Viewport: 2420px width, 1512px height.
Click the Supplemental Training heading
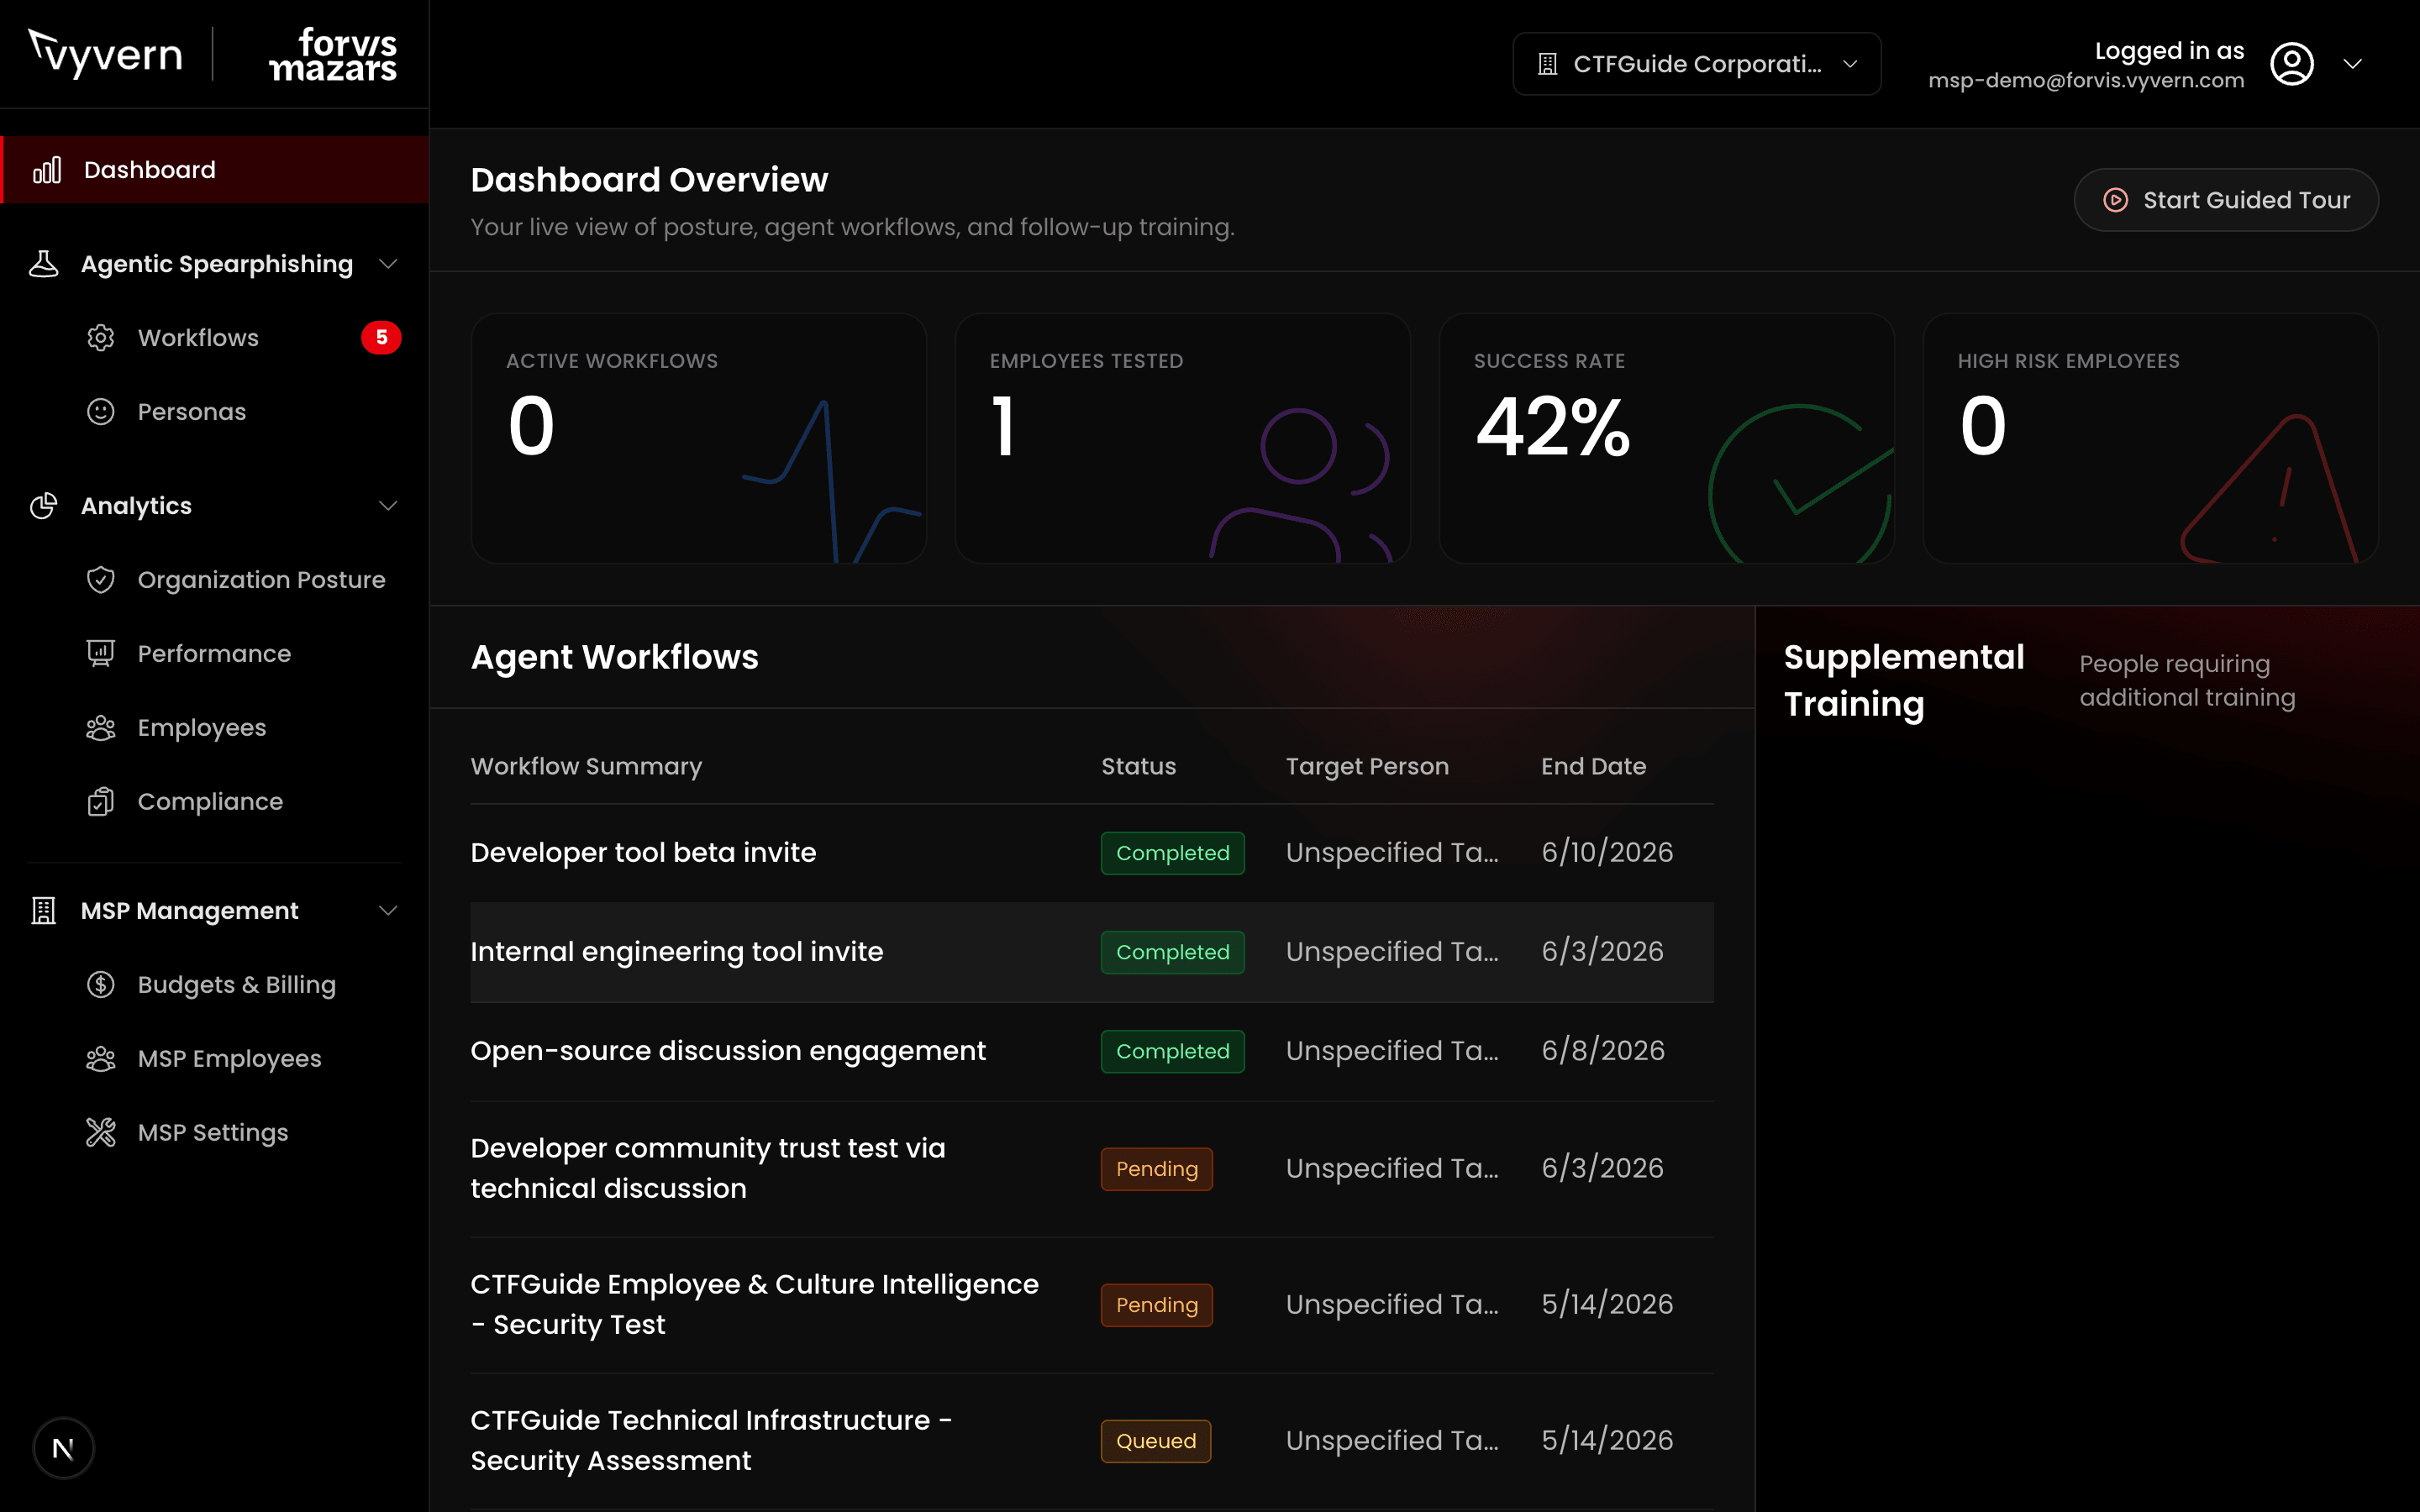1904,680
